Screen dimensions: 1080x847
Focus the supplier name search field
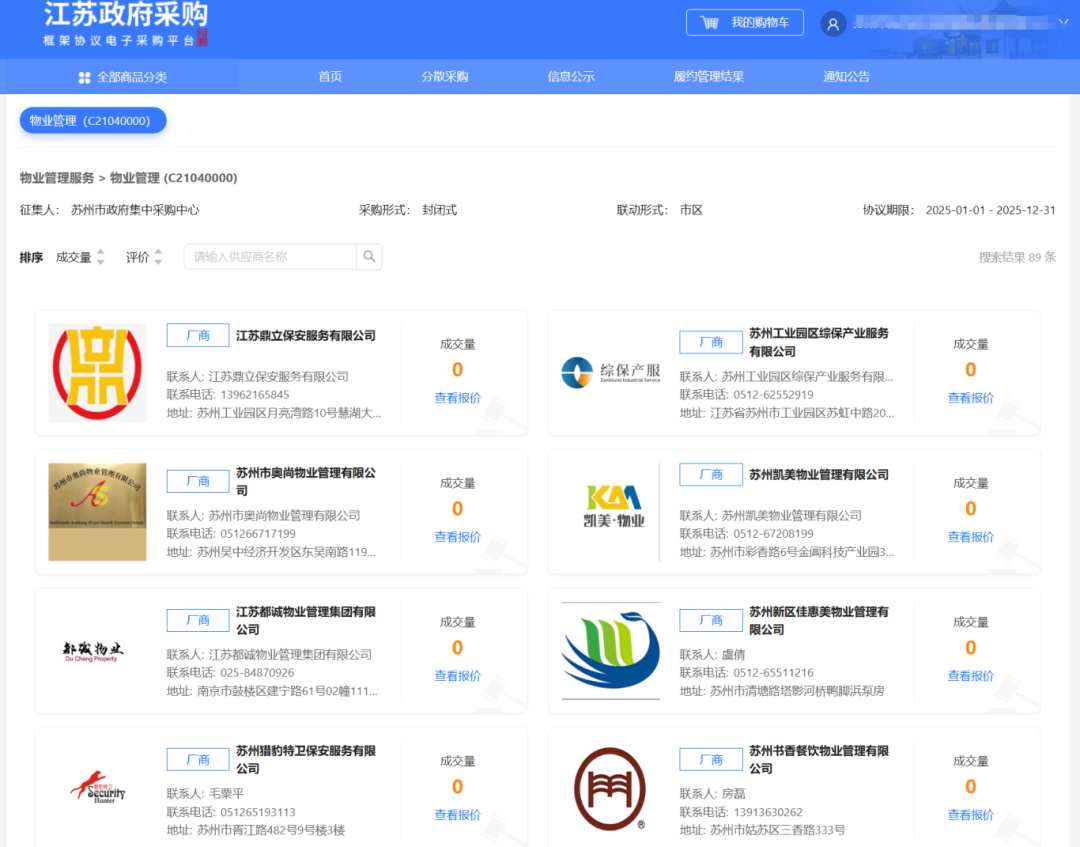point(270,257)
